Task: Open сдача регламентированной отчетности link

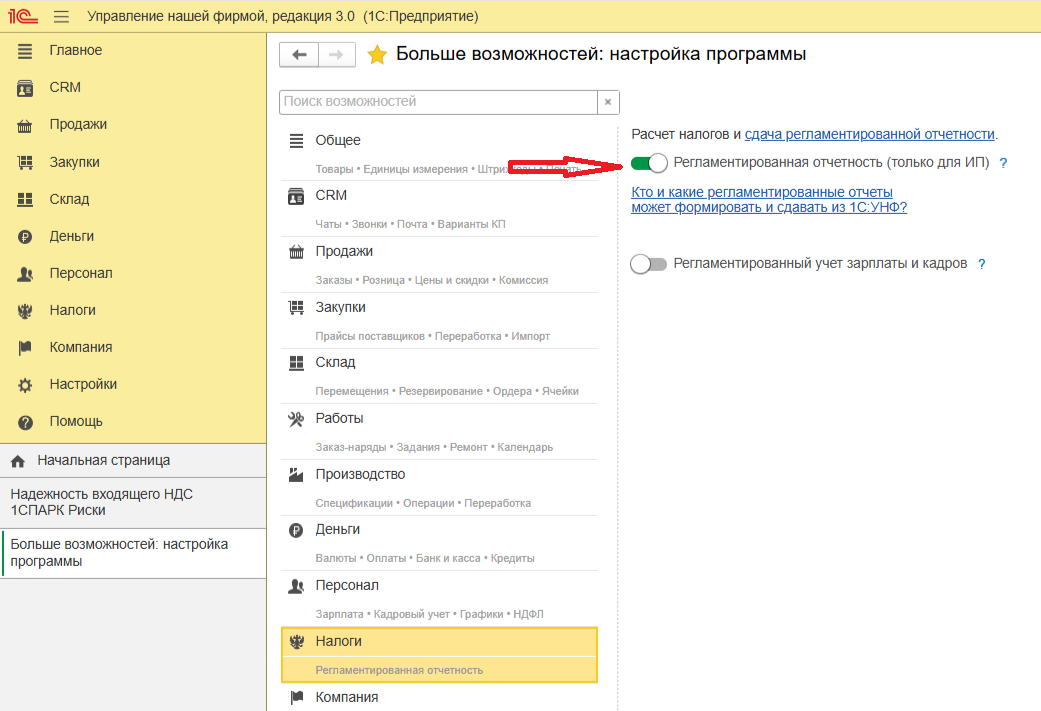Action: click(869, 134)
